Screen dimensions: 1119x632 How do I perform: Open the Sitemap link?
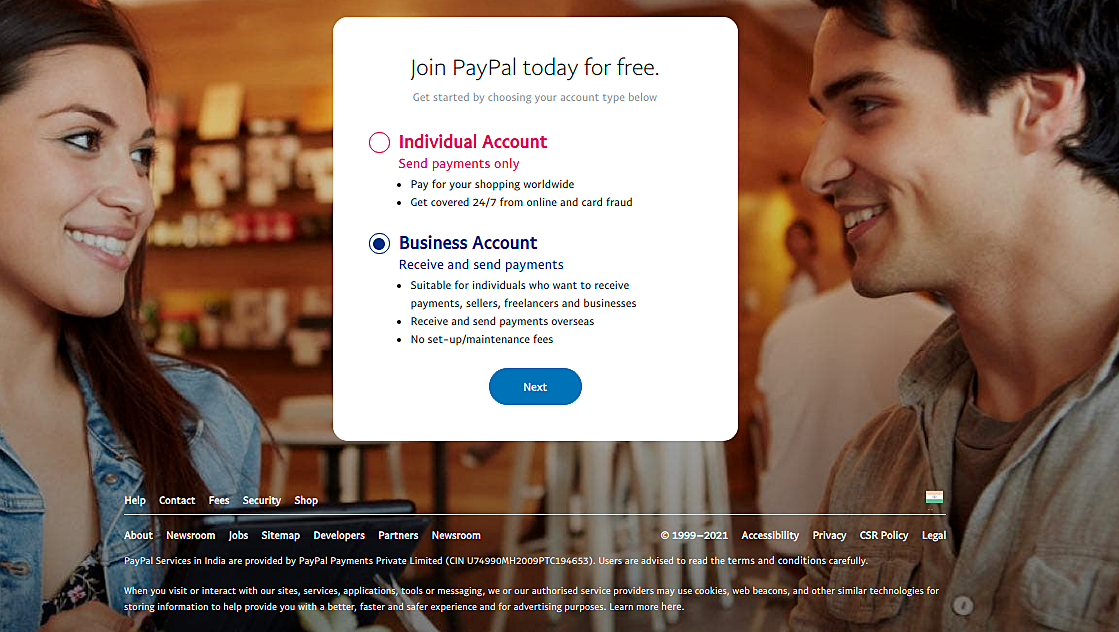(280, 535)
